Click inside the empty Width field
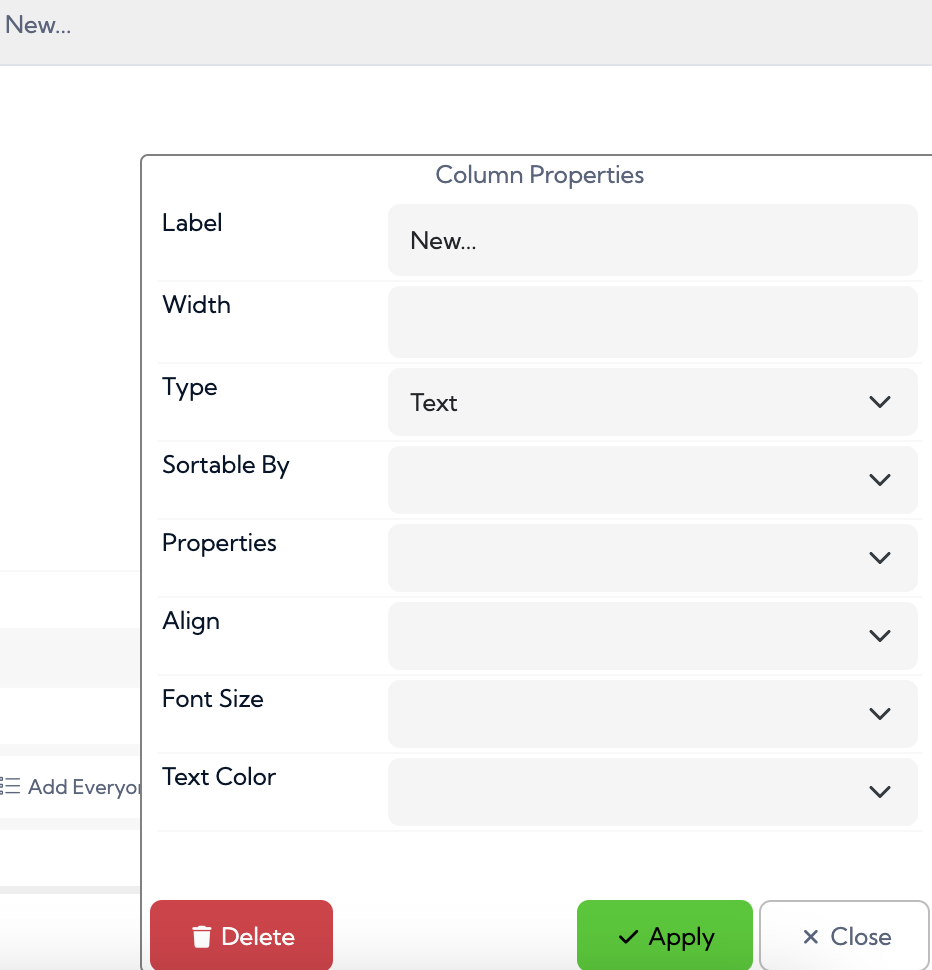This screenshot has width=932, height=970. pos(652,322)
